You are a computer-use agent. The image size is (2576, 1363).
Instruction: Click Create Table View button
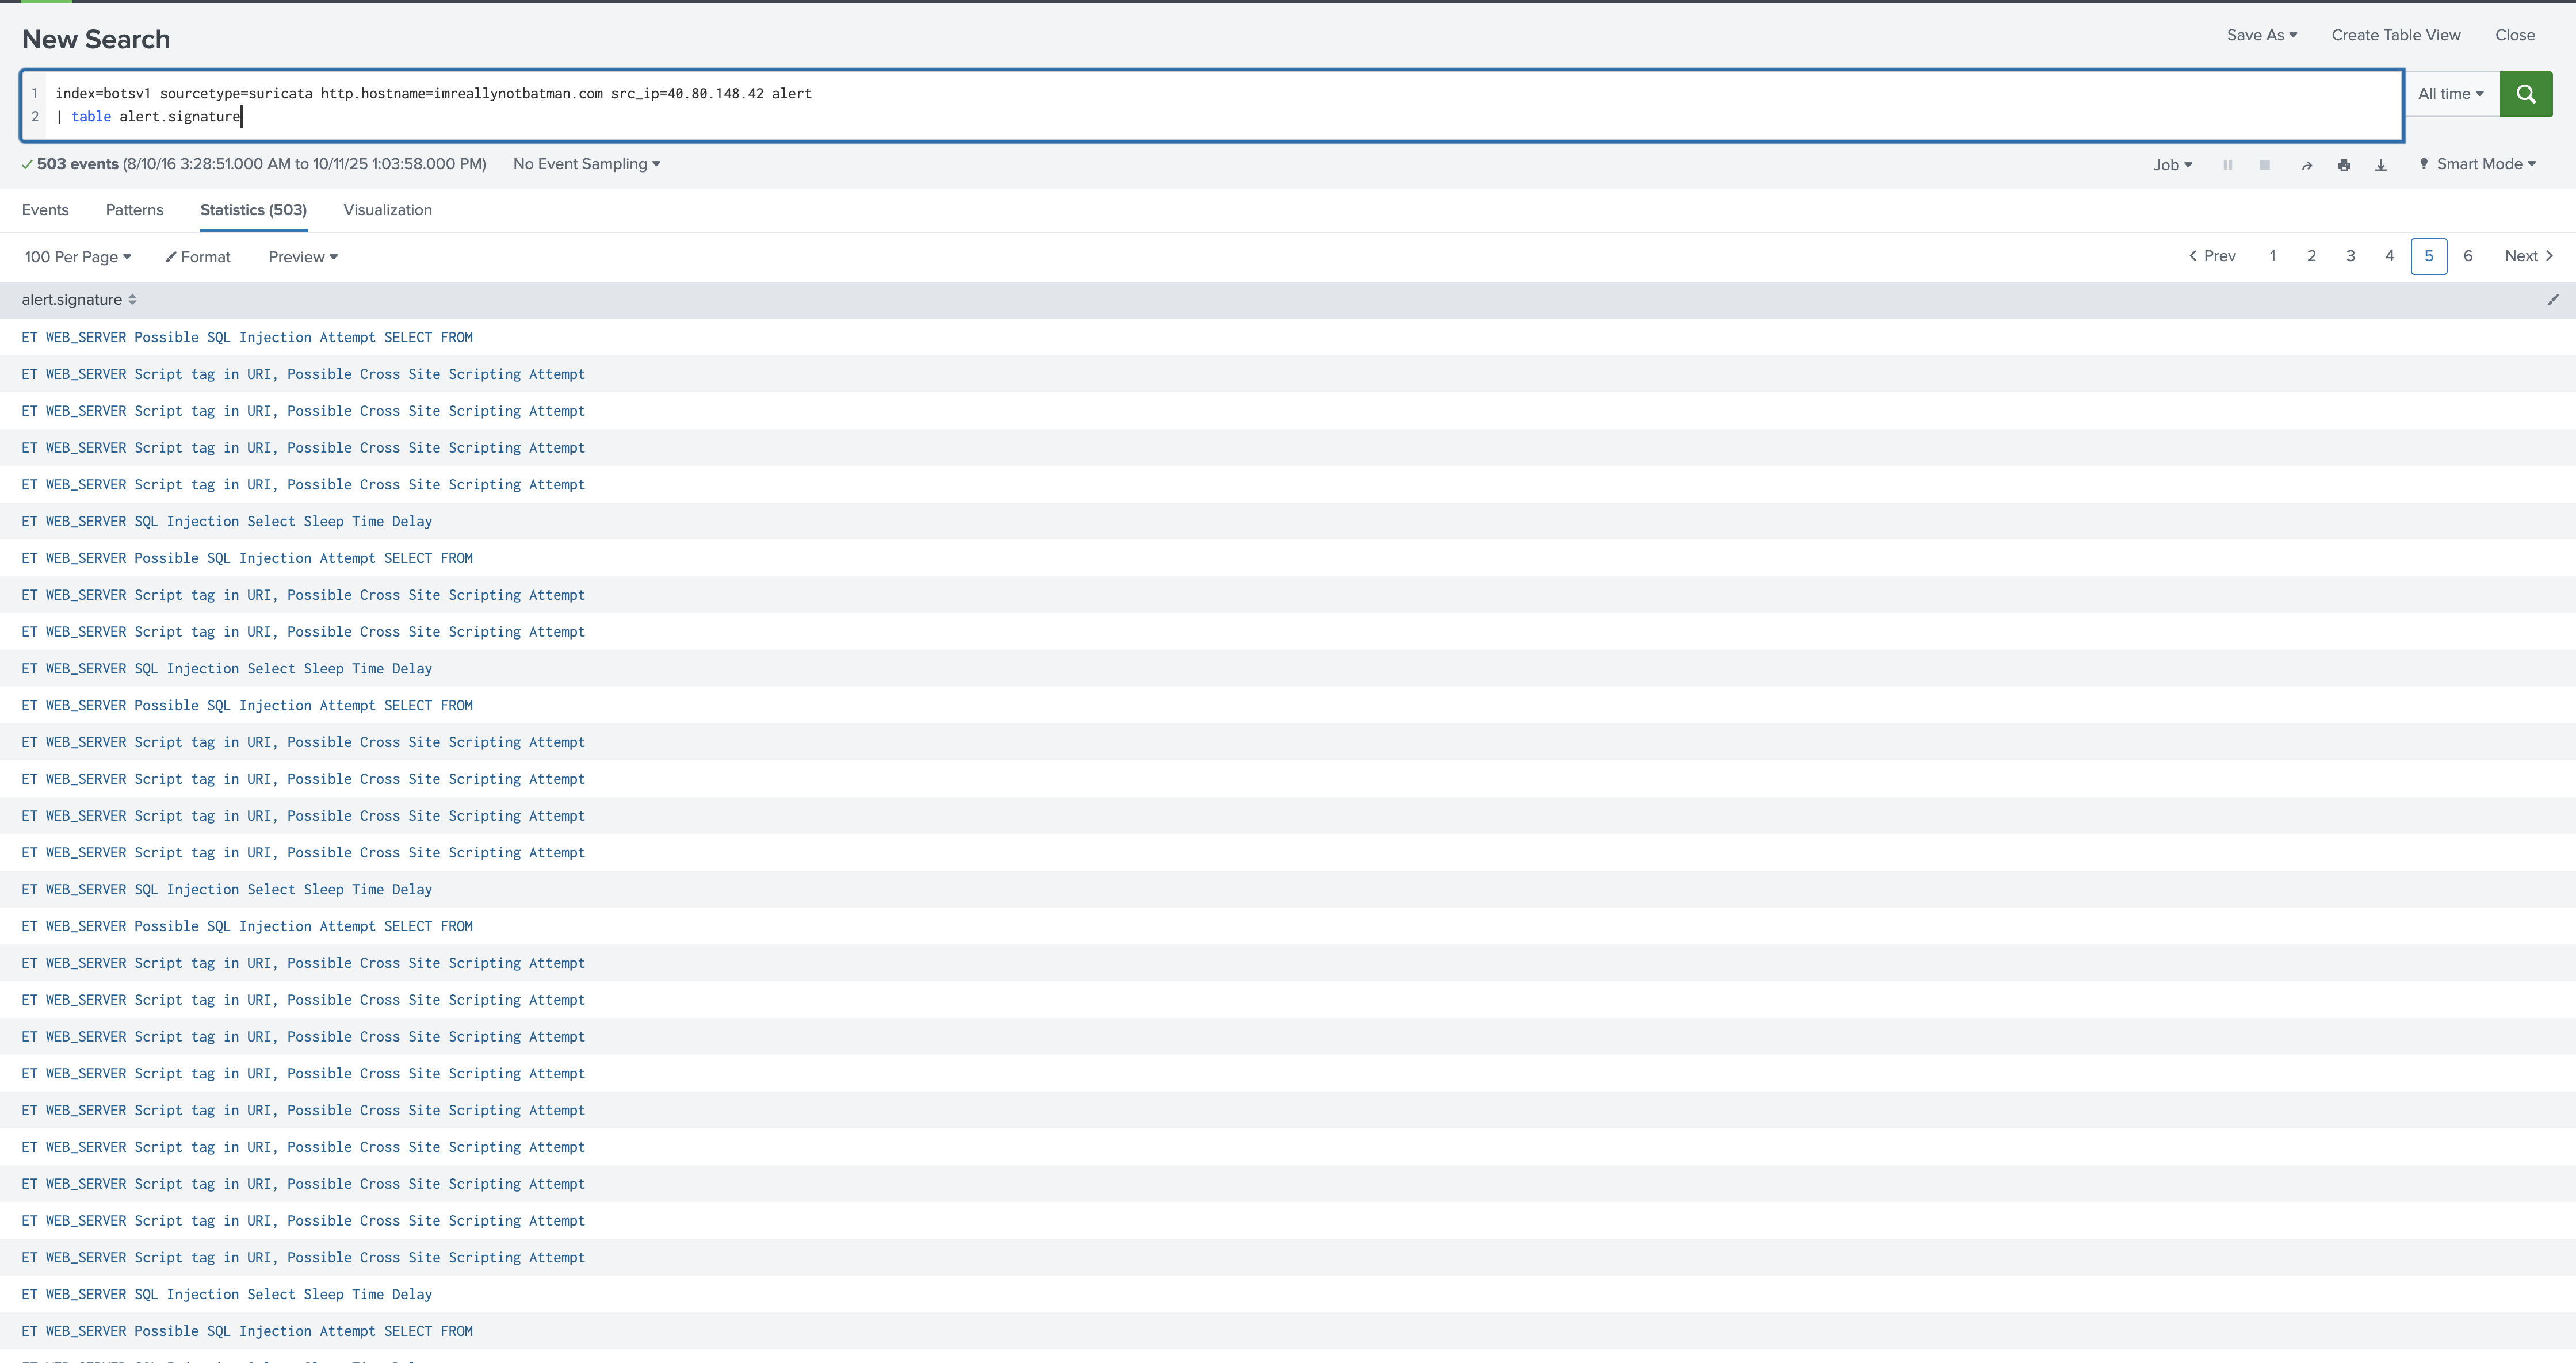(2395, 35)
